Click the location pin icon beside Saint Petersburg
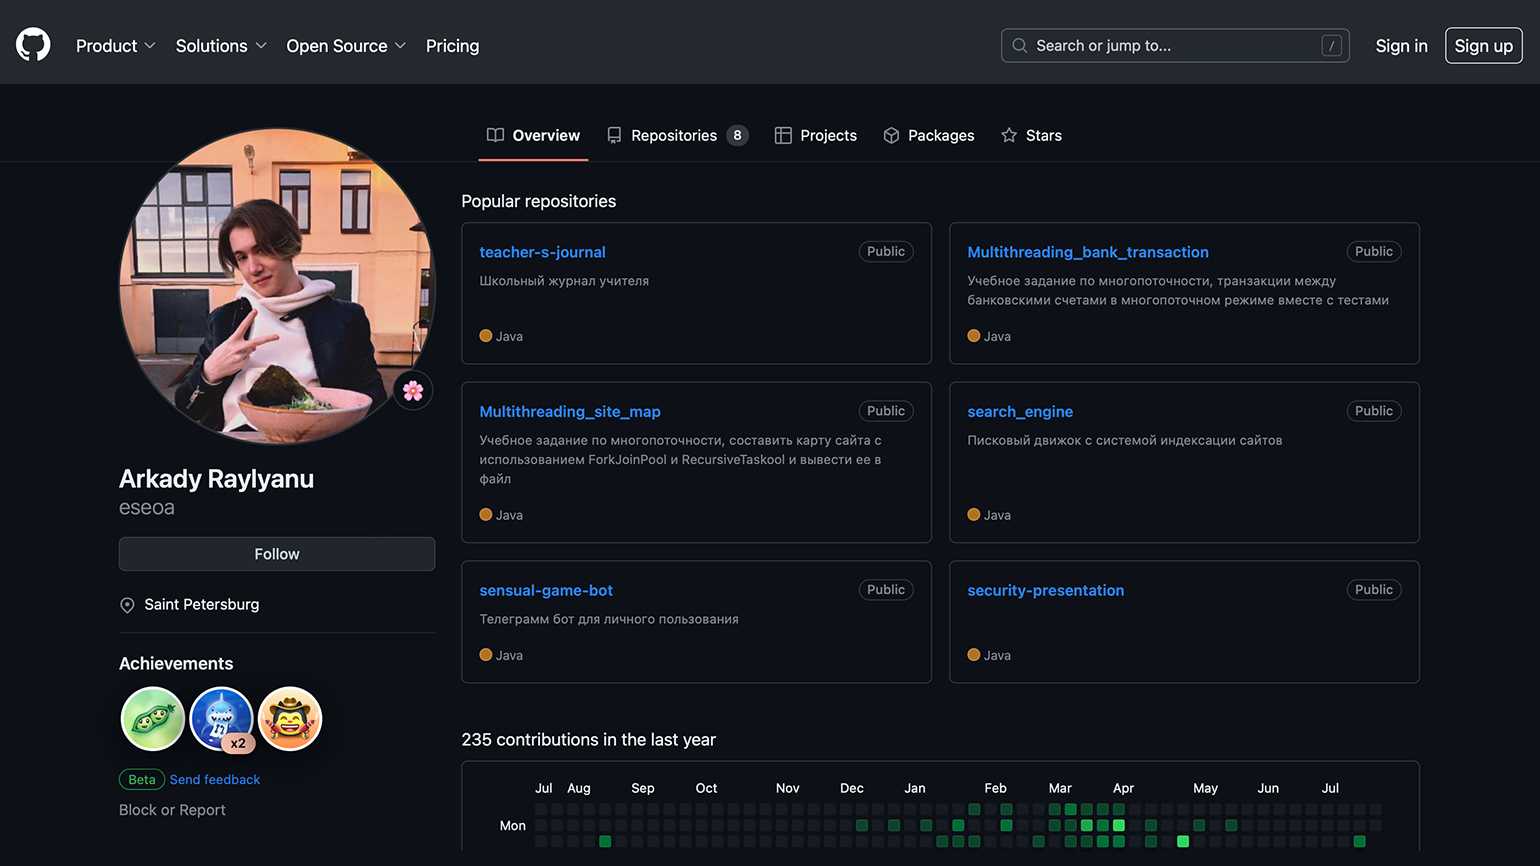Viewport: 1540px width, 866px height. 127,605
